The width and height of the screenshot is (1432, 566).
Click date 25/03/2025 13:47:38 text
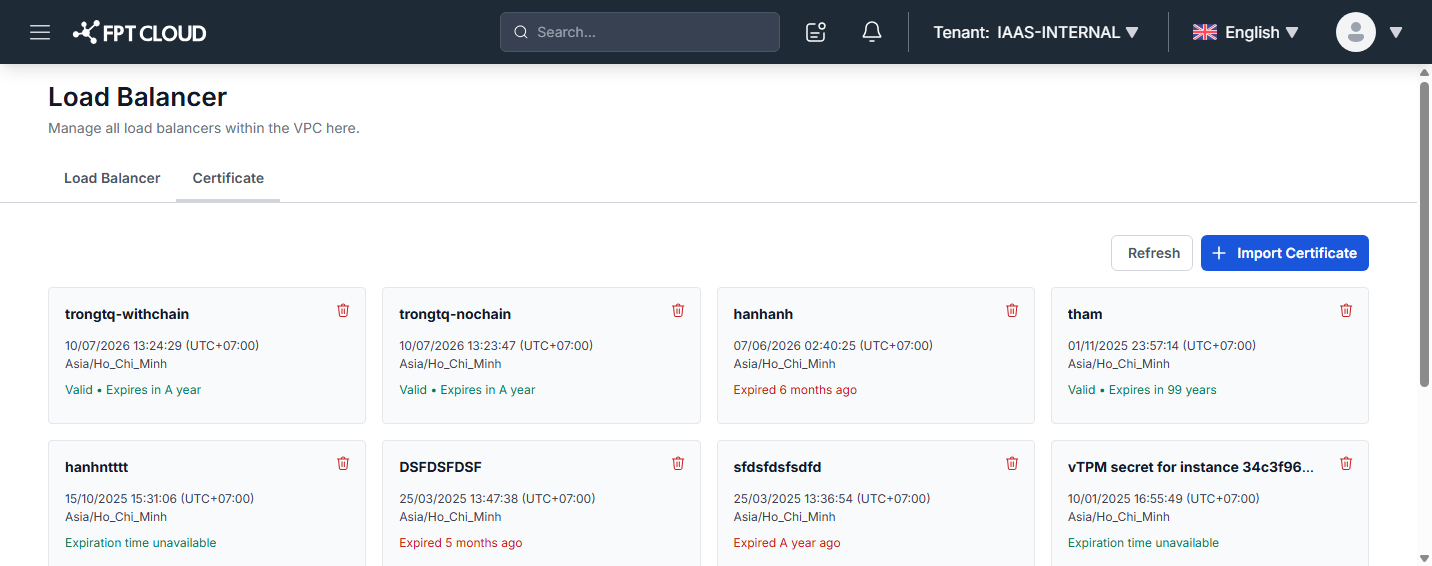[497, 499]
